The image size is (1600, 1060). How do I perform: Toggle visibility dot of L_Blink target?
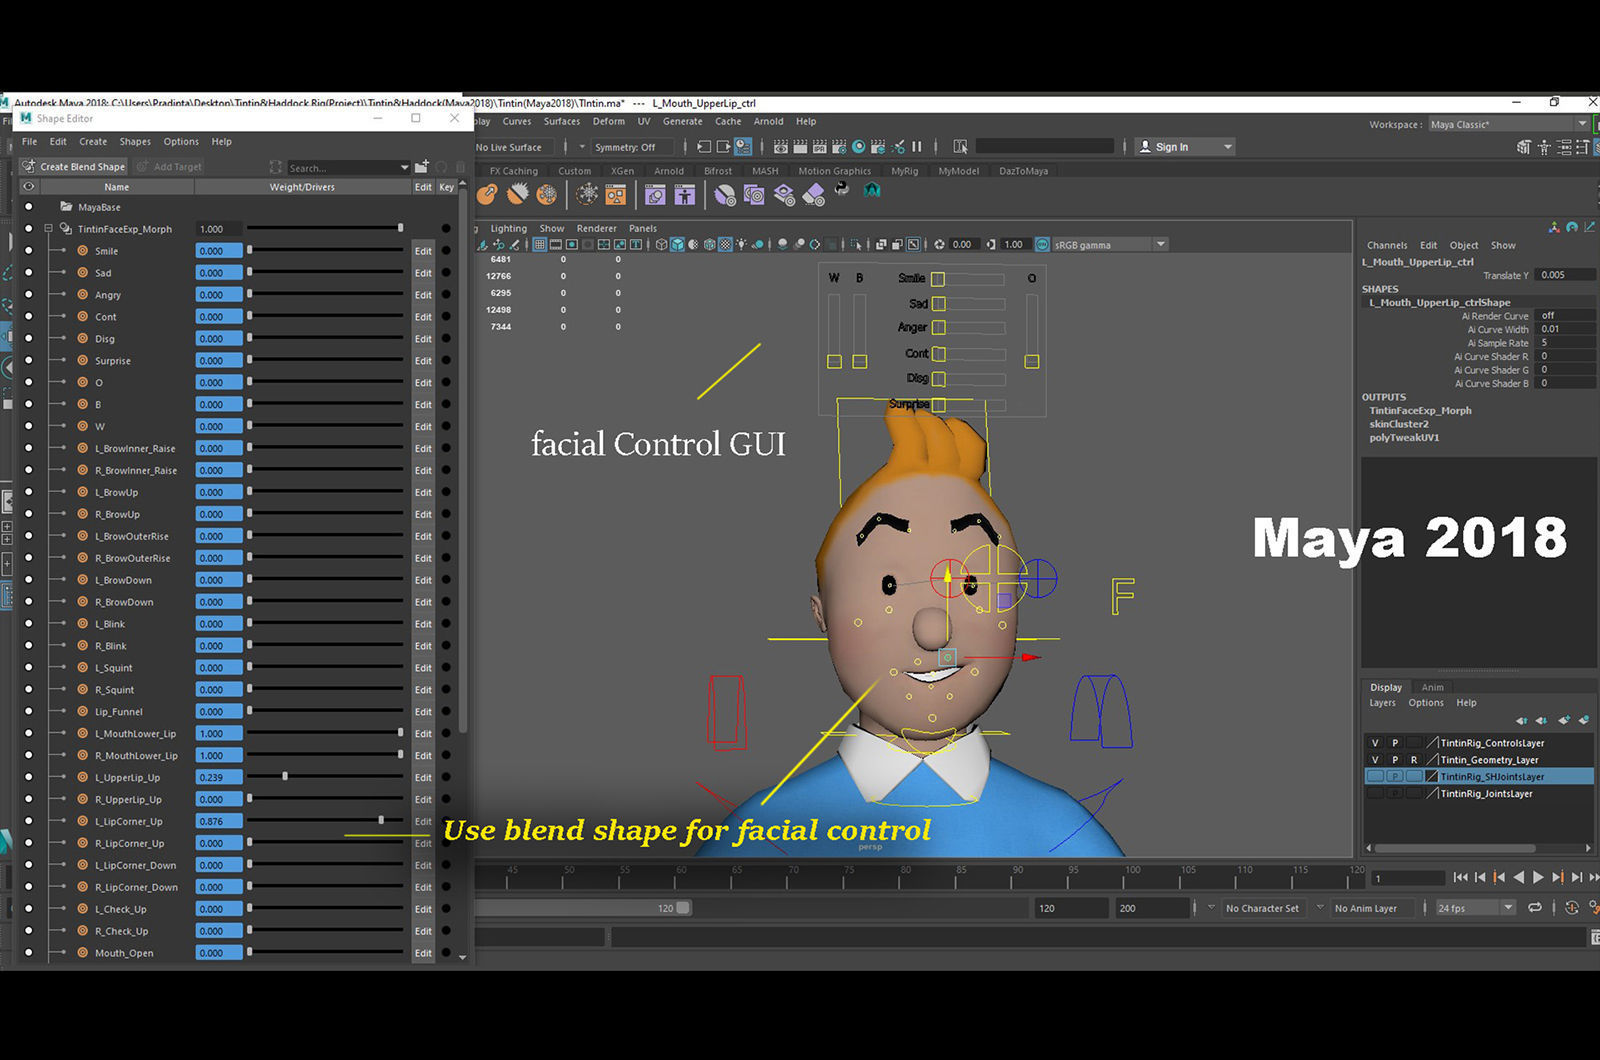[x=28, y=624]
